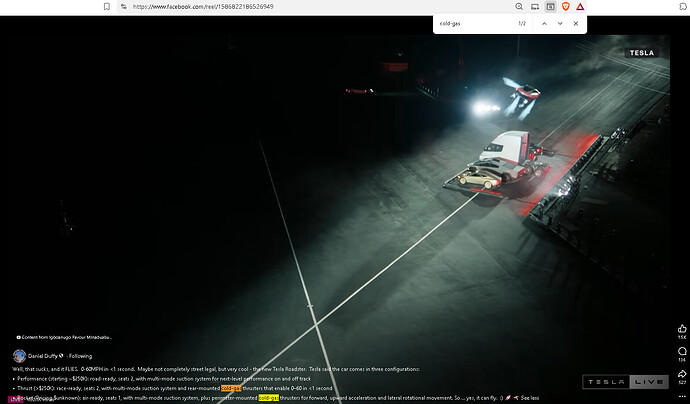Image resolution: width=690 pixels, height=404 pixels.
Task: Toggle picture-in-picture icon in address bar
Action: (x=550, y=7)
